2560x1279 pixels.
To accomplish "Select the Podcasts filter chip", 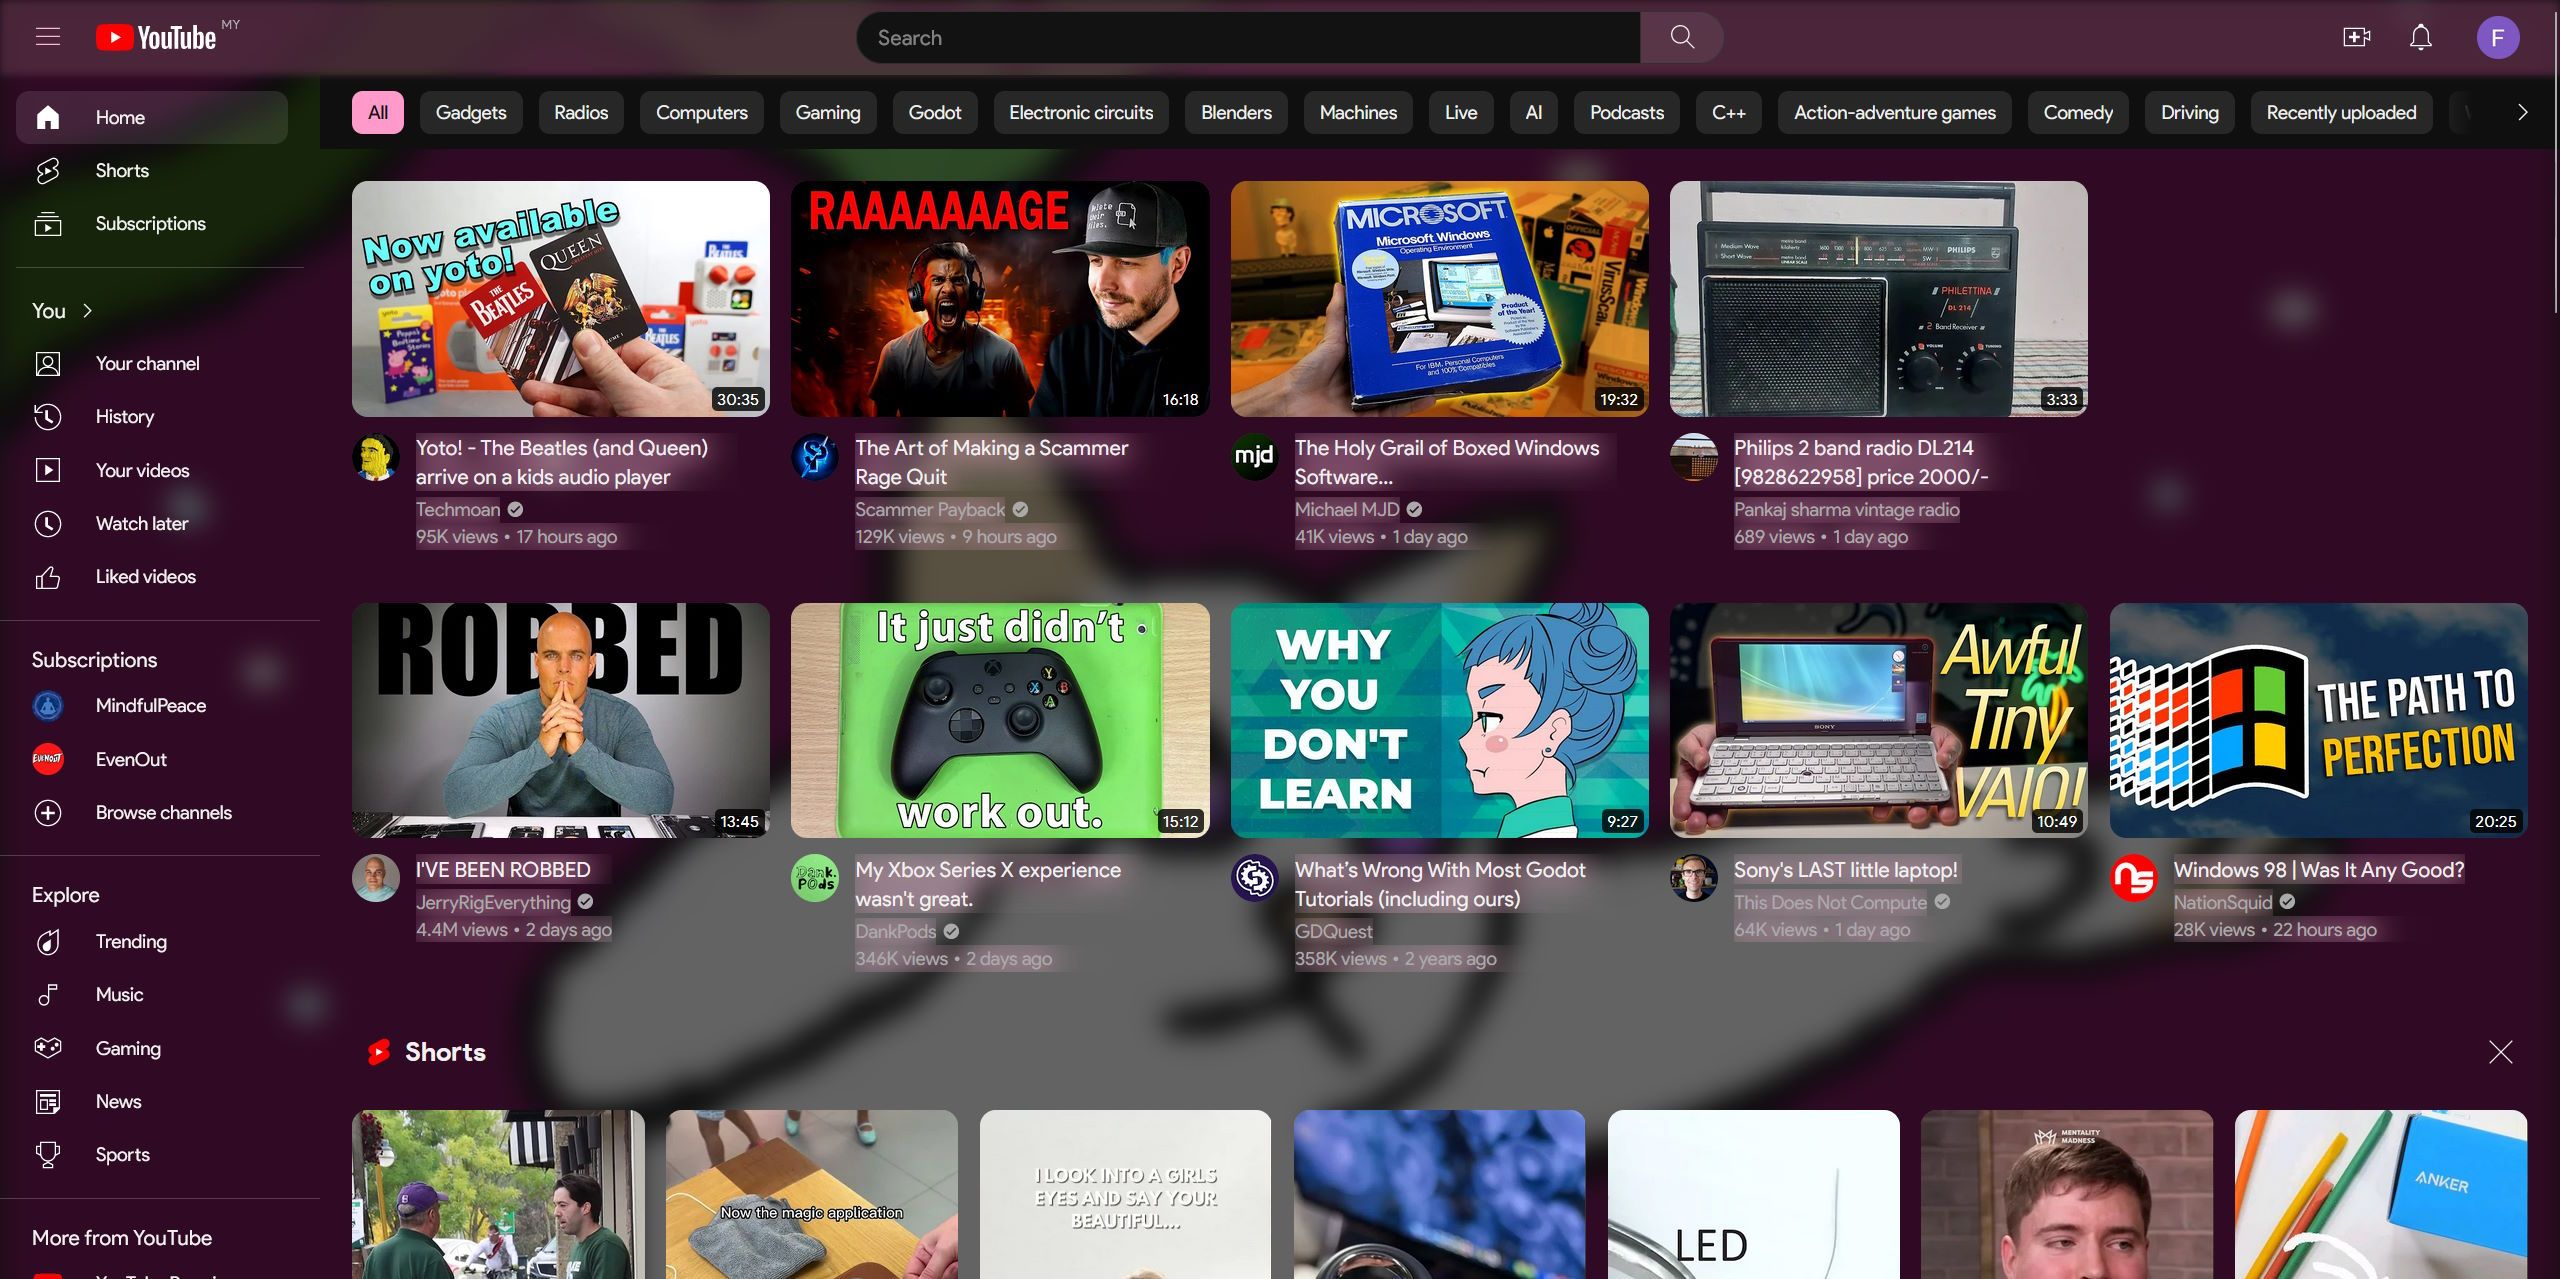I will [1627, 113].
